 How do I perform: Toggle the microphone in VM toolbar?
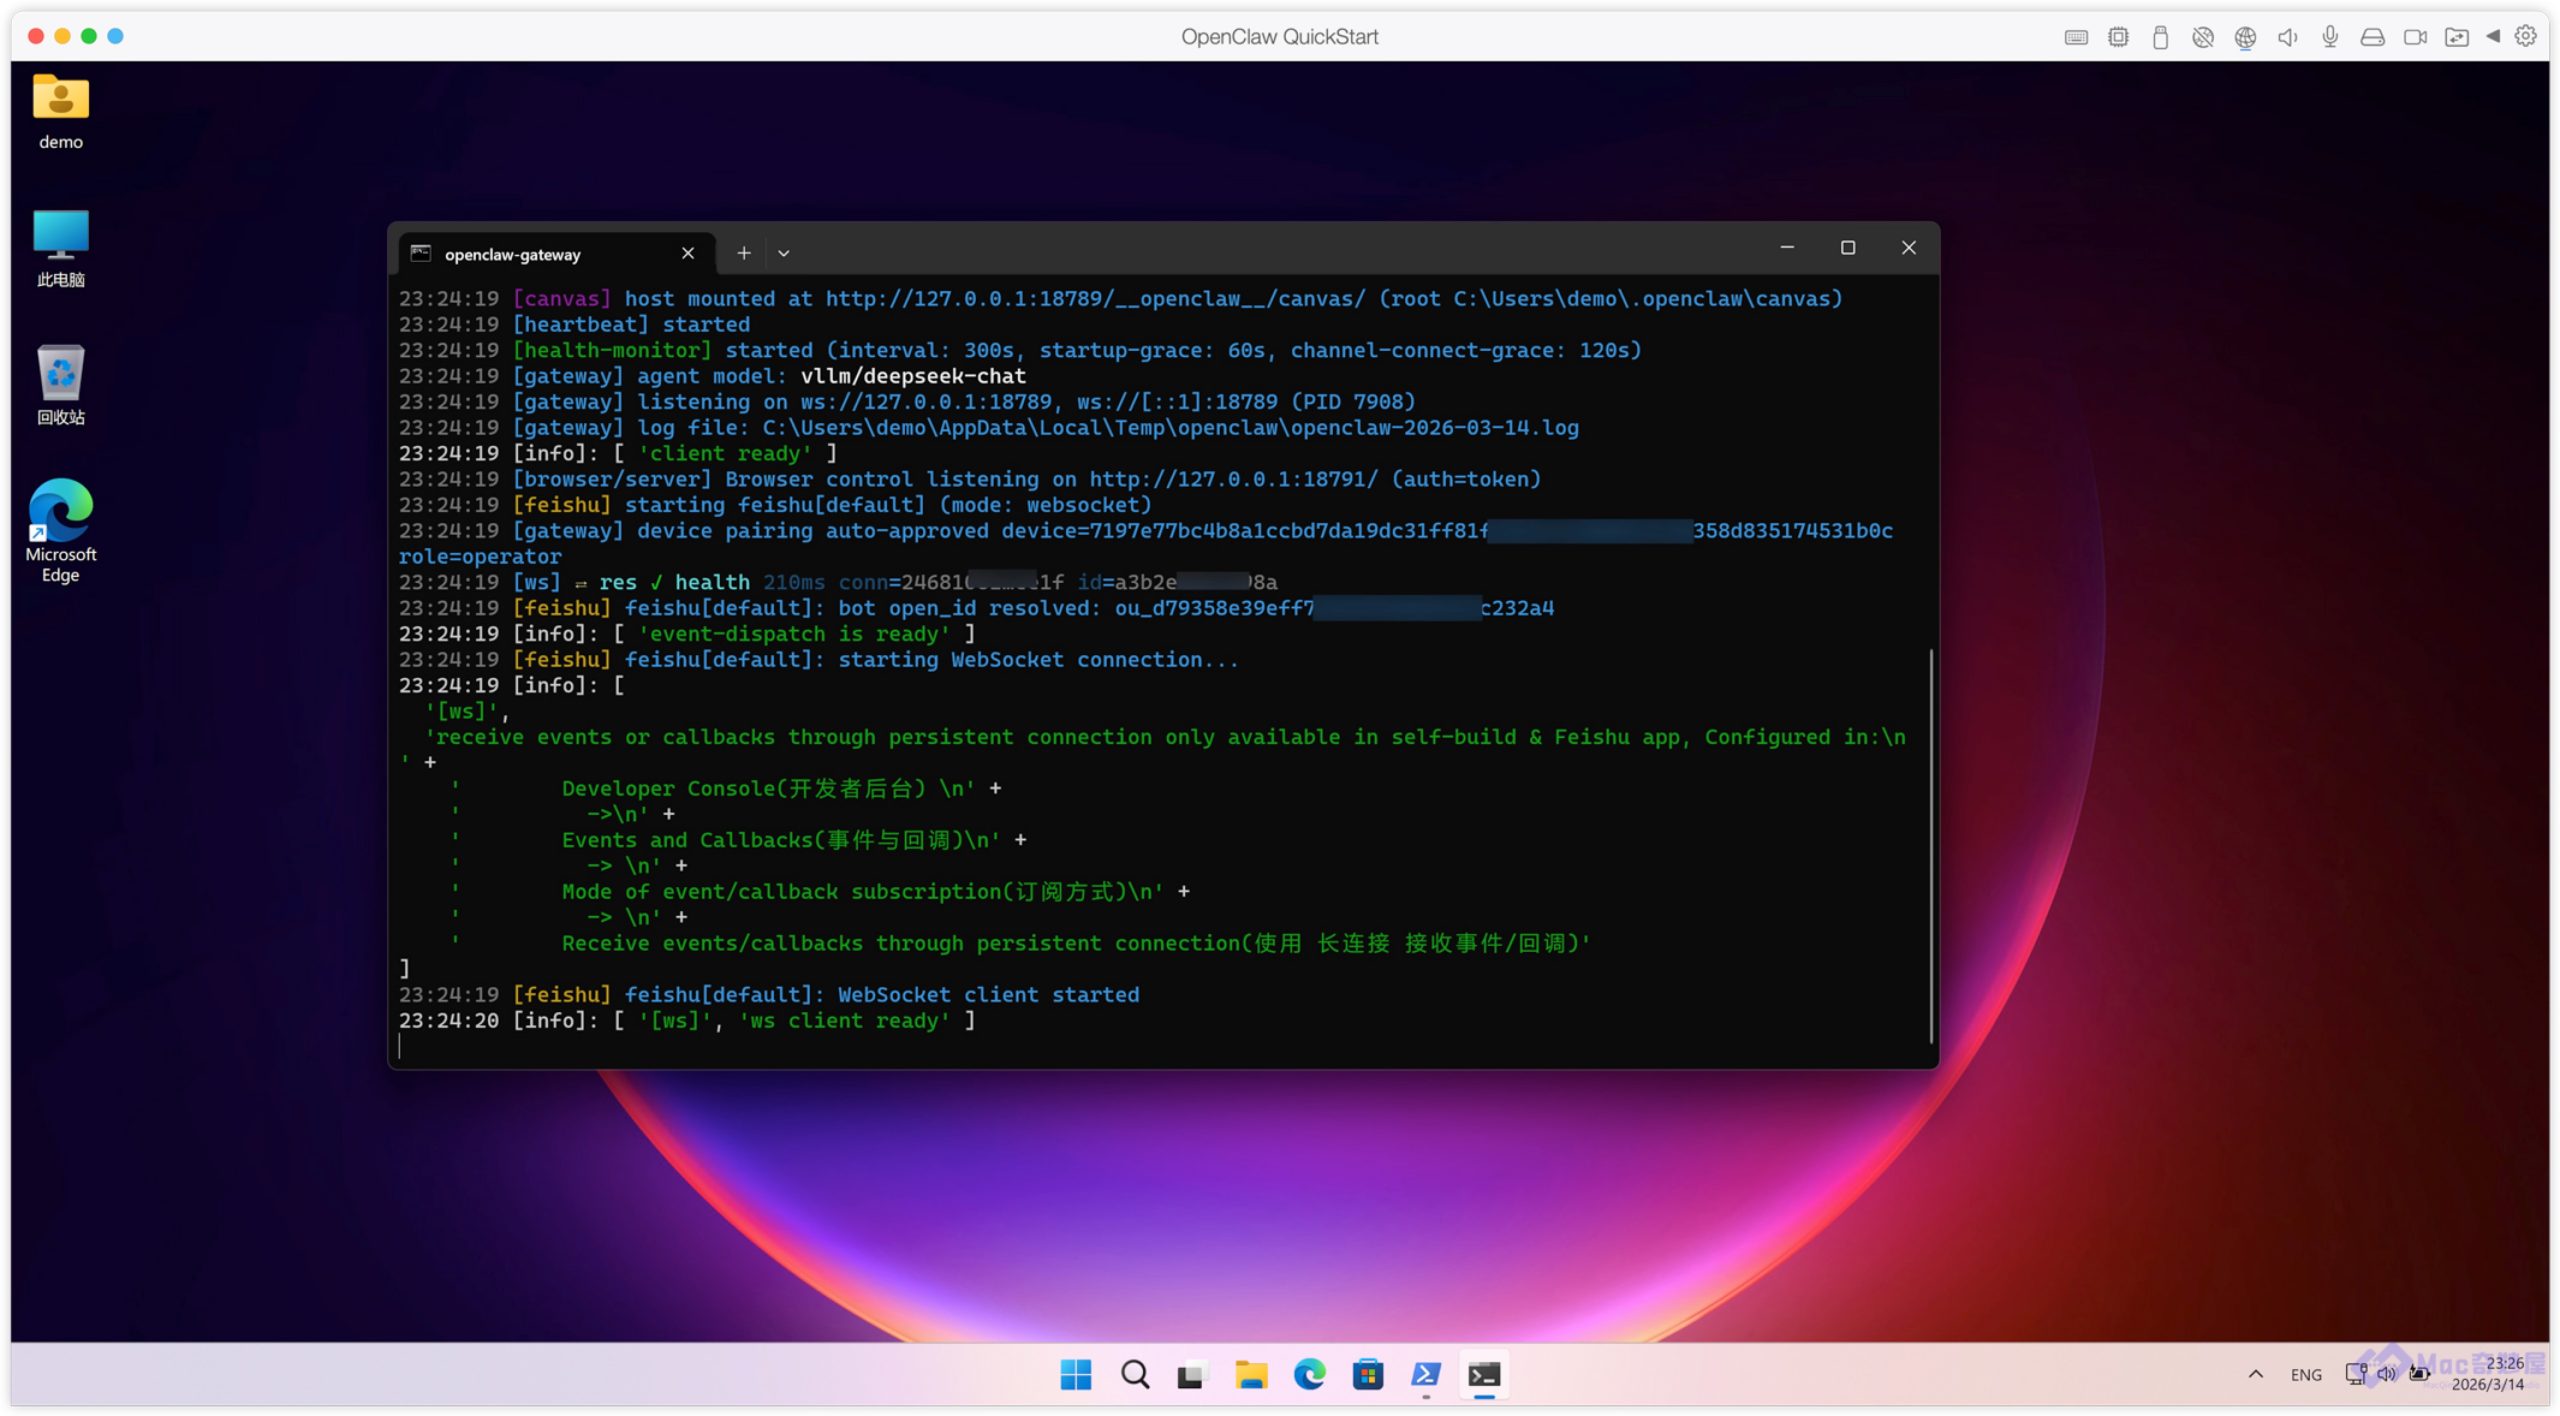[x=2330, y=37]
